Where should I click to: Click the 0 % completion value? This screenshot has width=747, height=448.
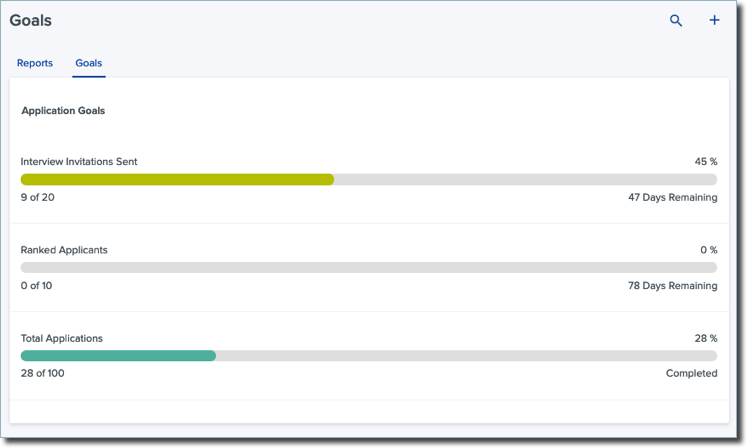point(708,250)
